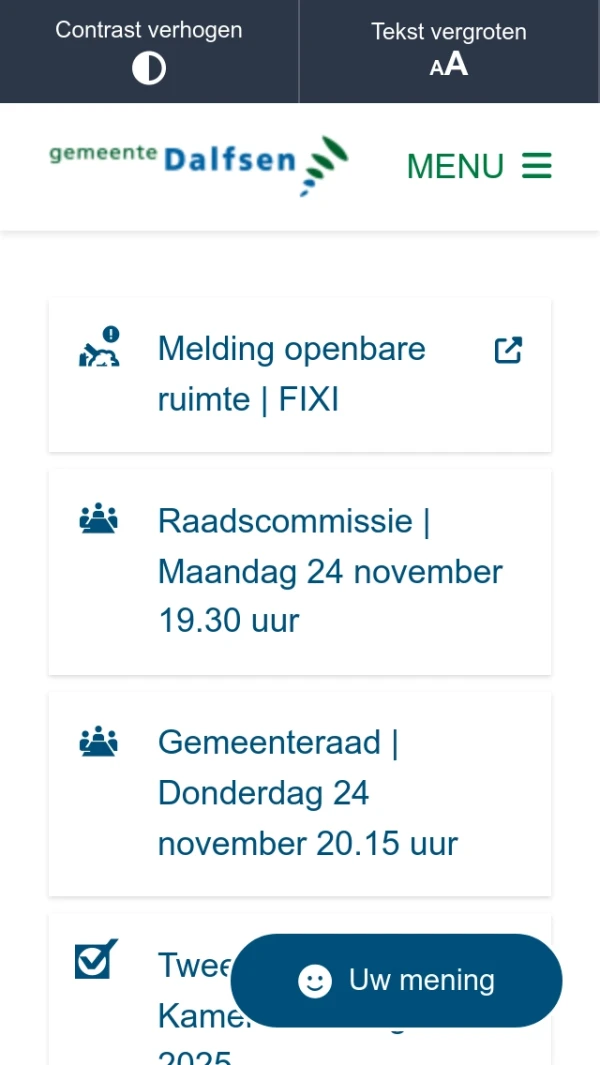Image resolution: width=600 pixels, height=1065 pixels.
Task: Click the council meeting icon beside Gemeenteraad
Action: coord(98,740)
